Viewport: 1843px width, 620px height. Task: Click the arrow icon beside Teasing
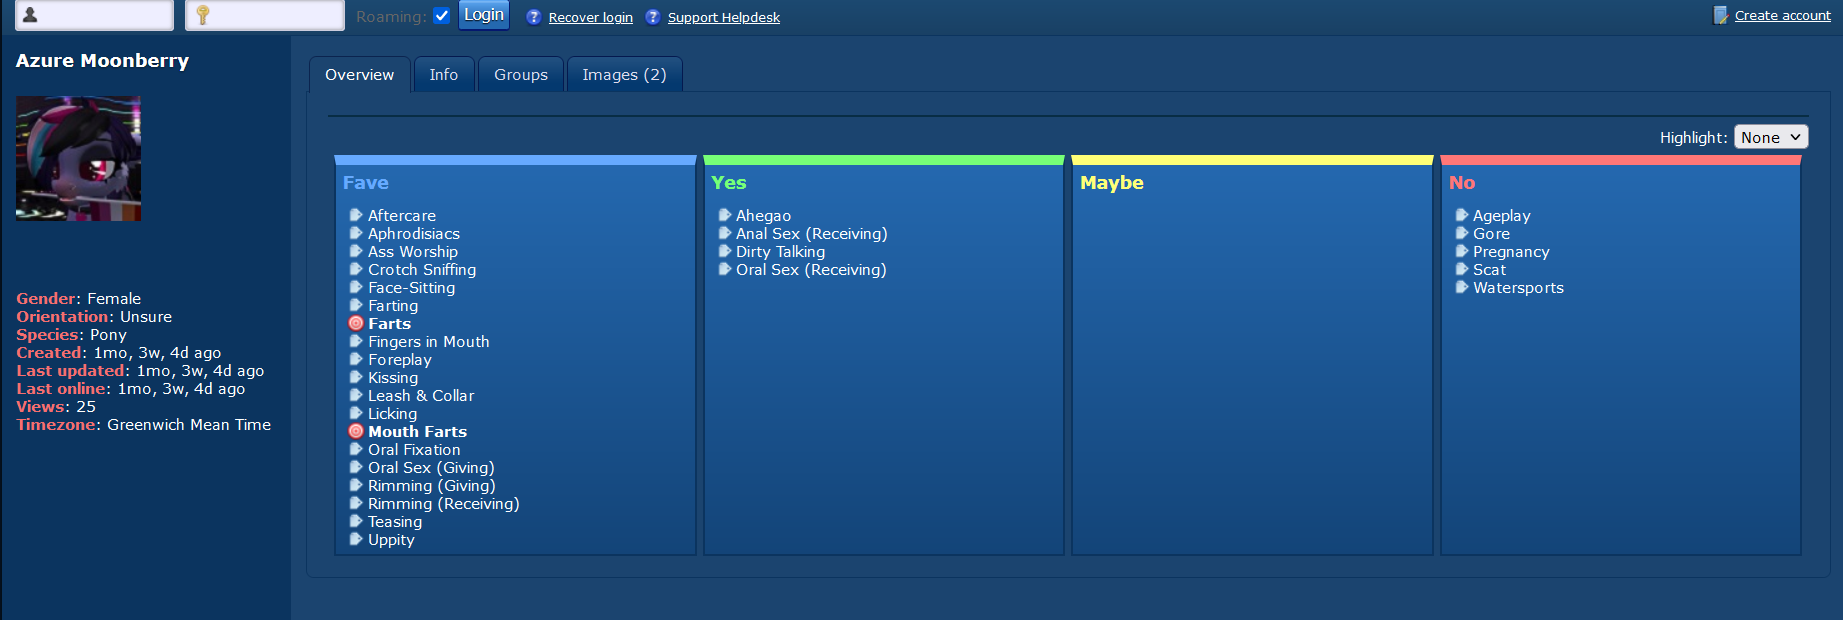click(x=356, y=521)
